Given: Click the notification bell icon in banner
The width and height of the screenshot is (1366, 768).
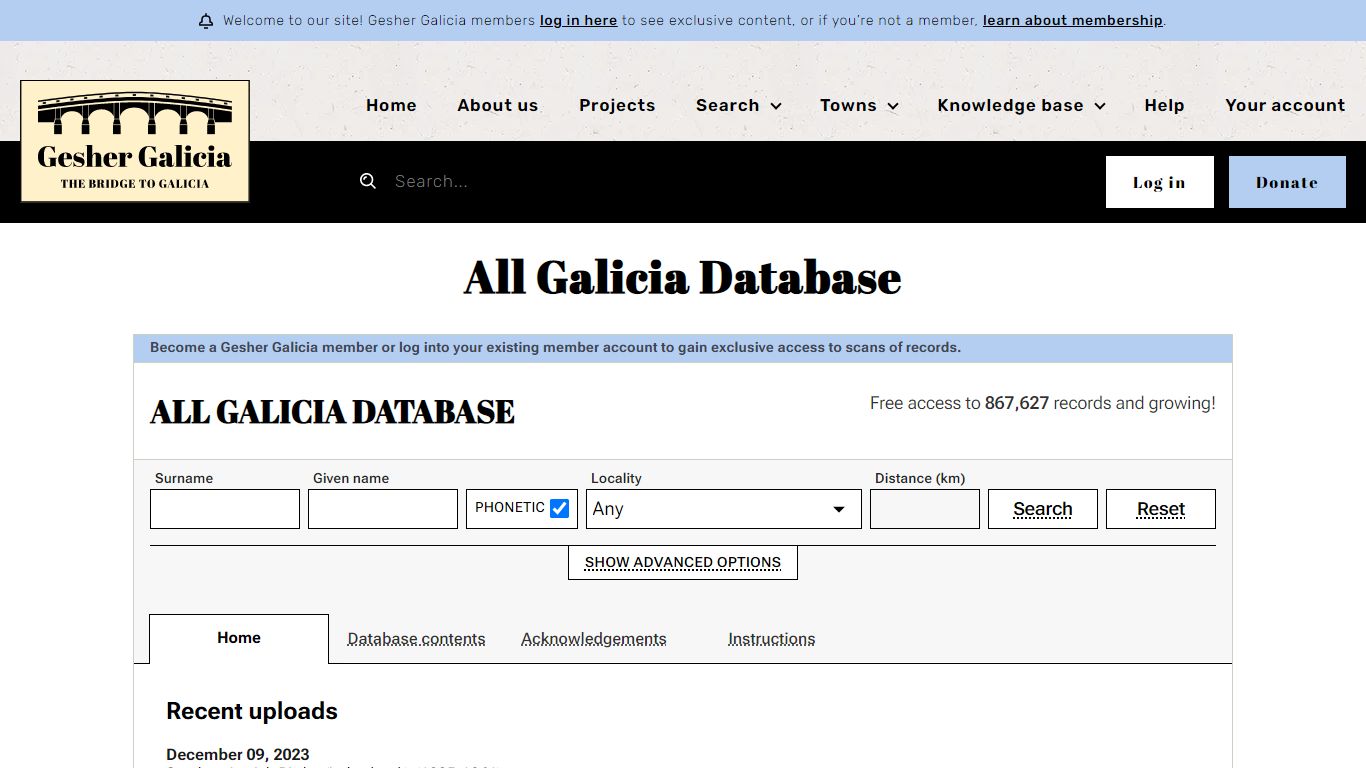Looking at the screenshot, I should [x=206, y=21].
